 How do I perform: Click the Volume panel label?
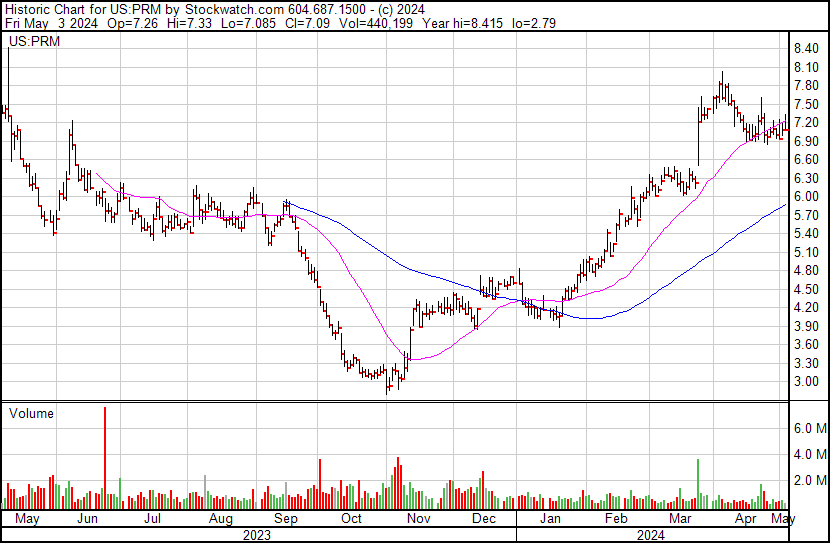[x=31, y=413]
